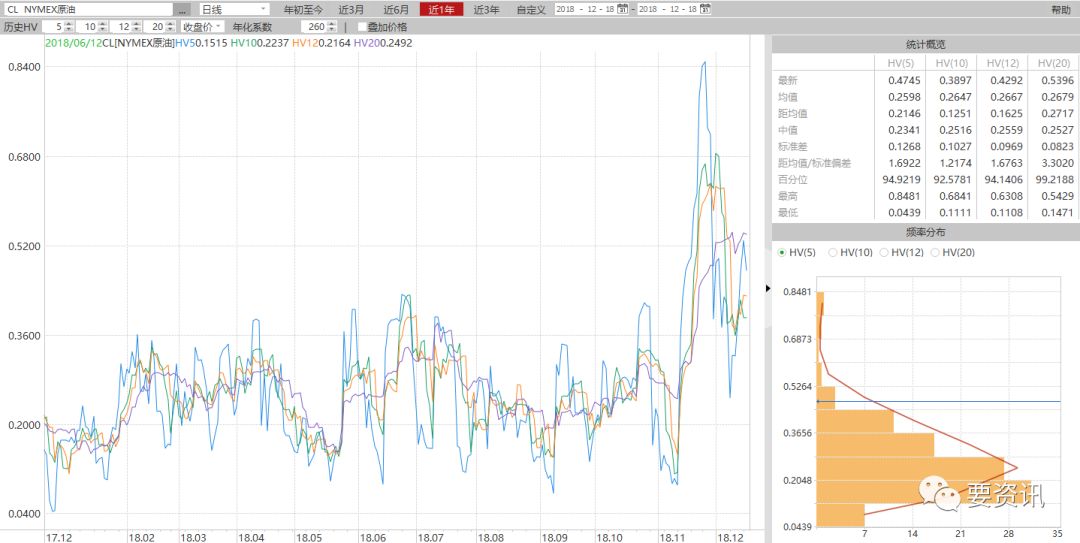Select the HV(12) frequency distribution radio
The height and width of the screenshot is (543, 1080).
(x=884, y=253)
